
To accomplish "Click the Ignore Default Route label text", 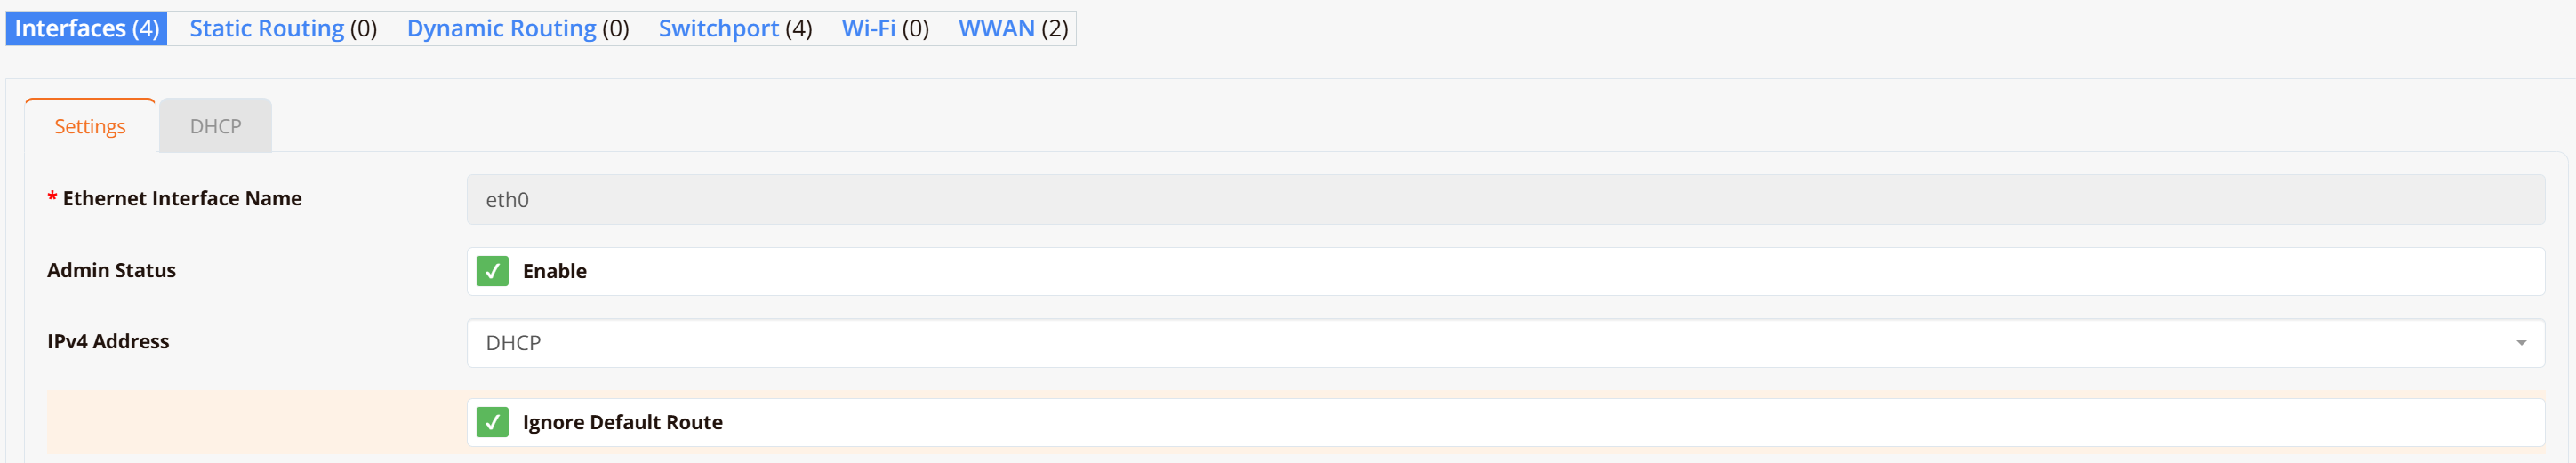I will click(622, 422).
